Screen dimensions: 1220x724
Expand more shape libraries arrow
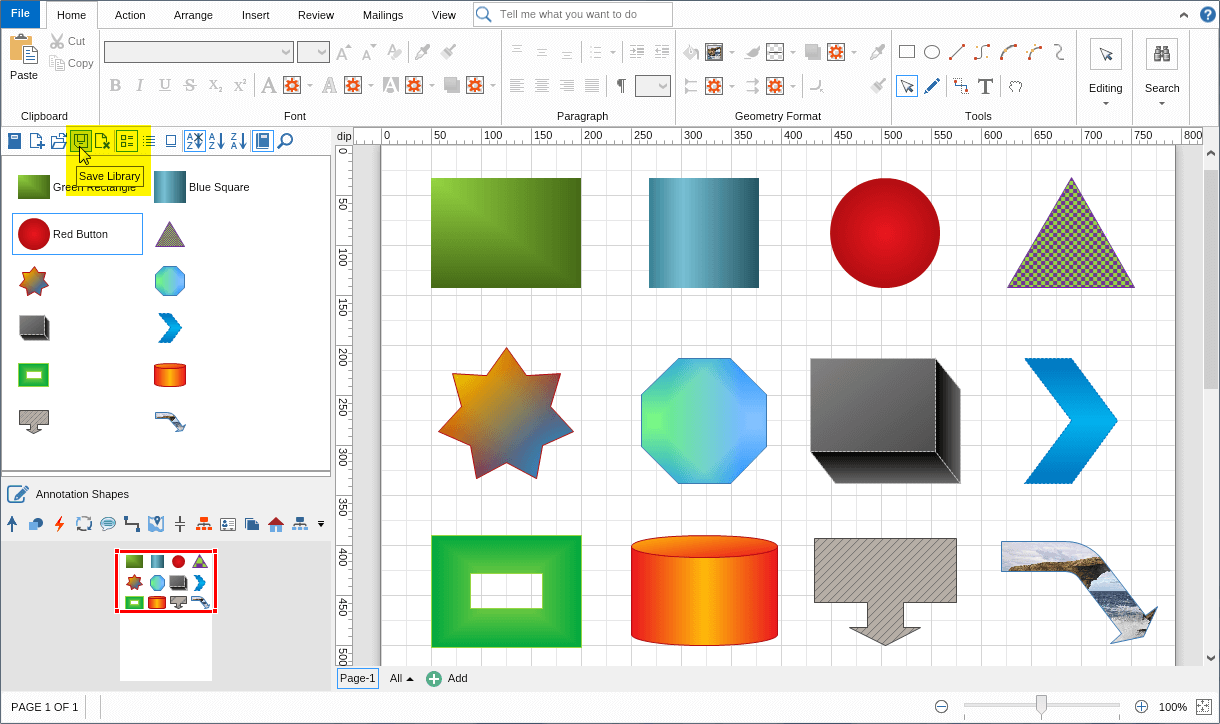[321, 523]
